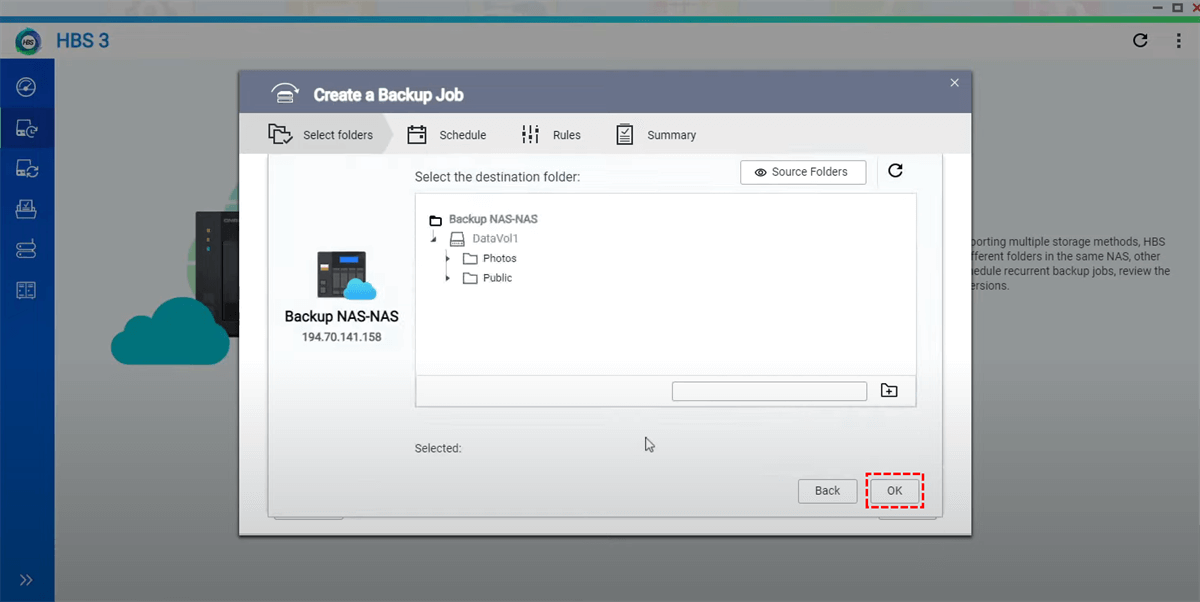Go to the Summary step
This screenshot has width=1200, height=602.
click(x=656, y=135)
